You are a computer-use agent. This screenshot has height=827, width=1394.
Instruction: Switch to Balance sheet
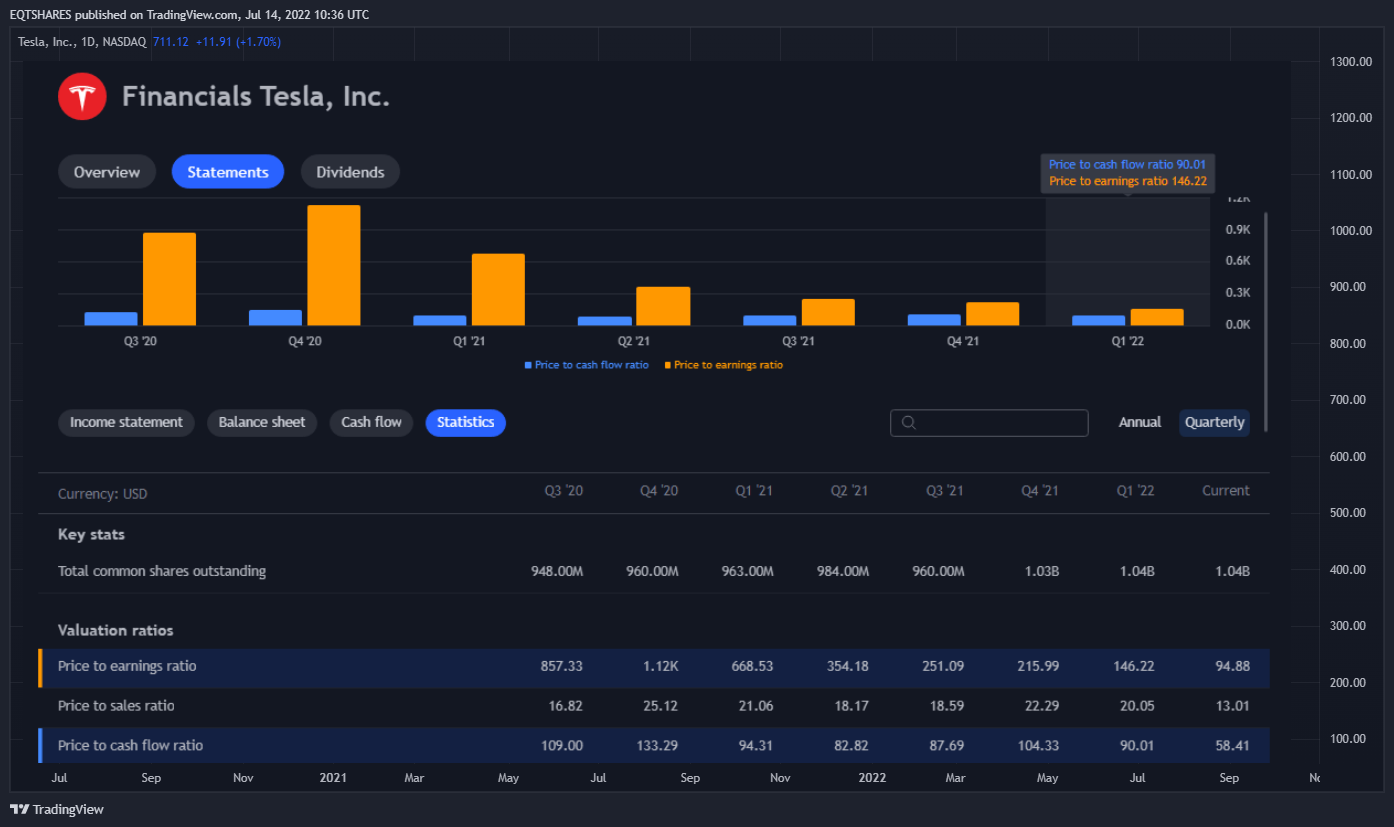click(x=262, y=422)
